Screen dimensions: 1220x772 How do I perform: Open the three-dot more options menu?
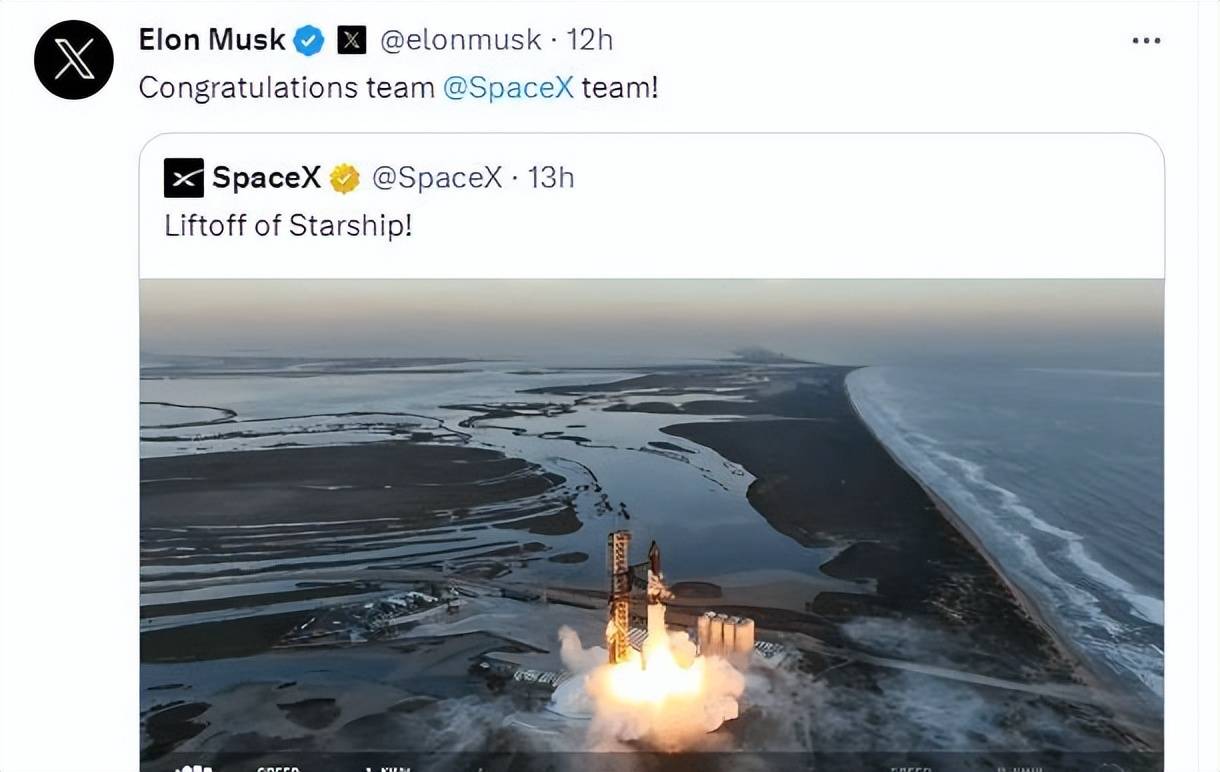click(1146, 40)
